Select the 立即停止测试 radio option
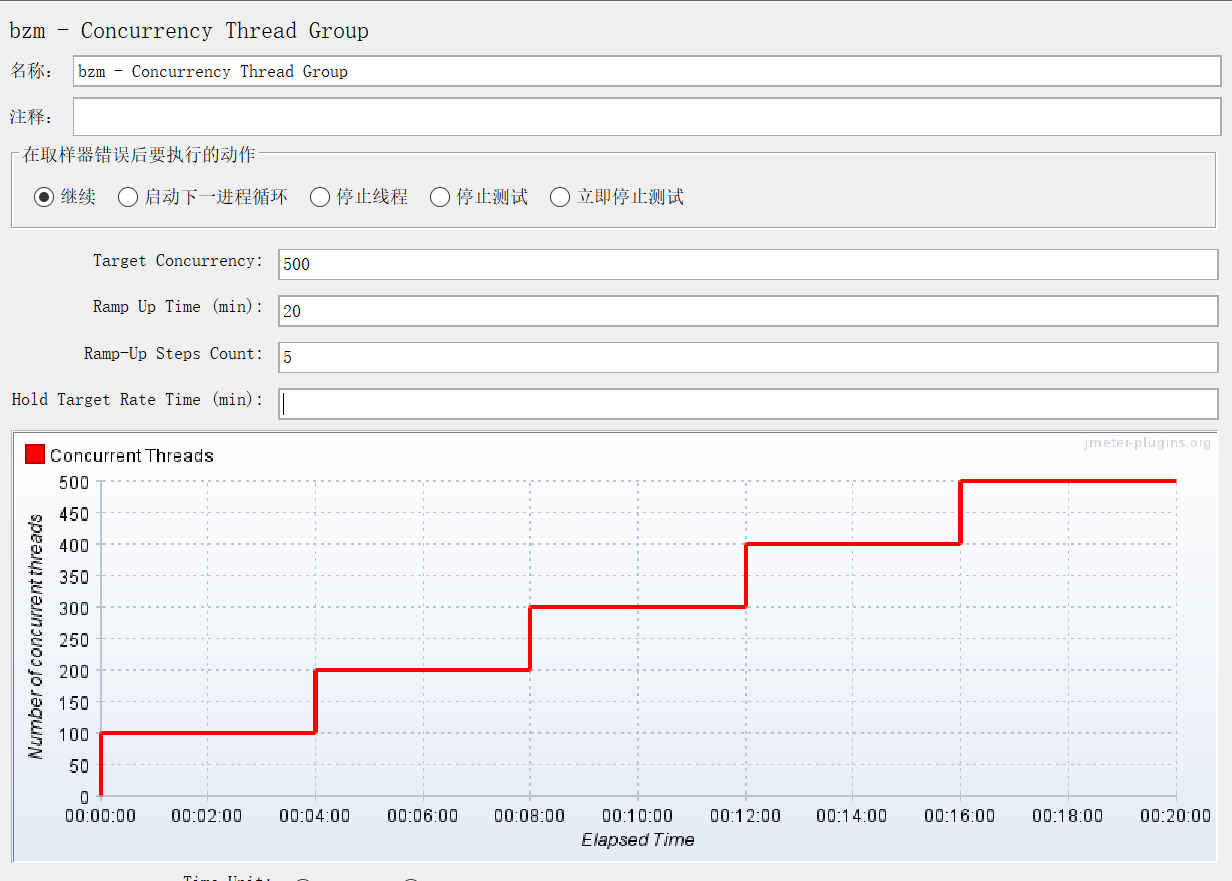1232x881 pixels. [x=617, y=197]
